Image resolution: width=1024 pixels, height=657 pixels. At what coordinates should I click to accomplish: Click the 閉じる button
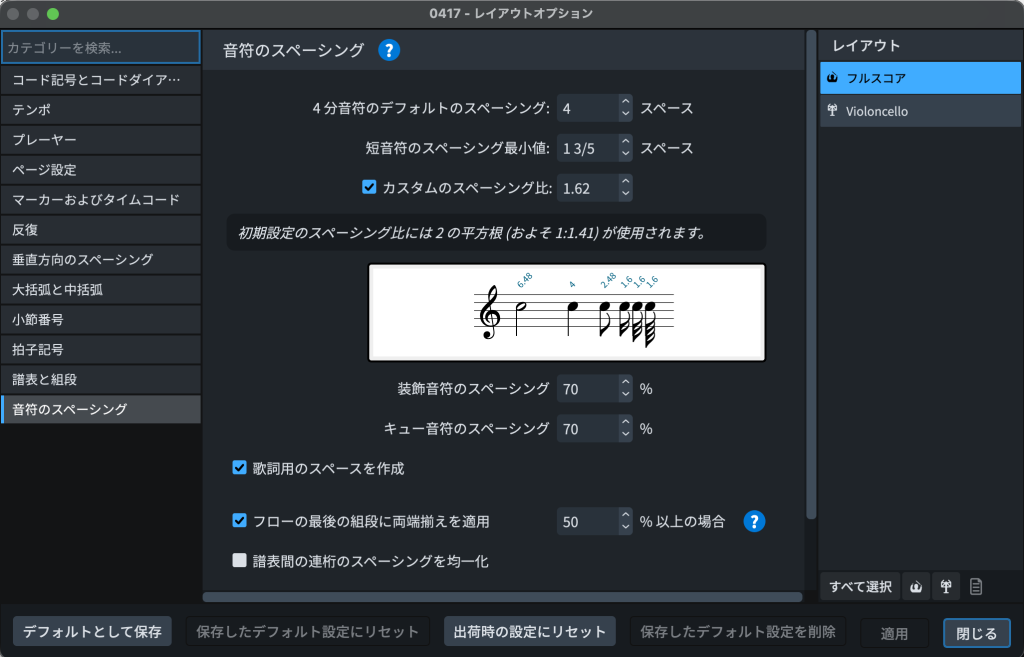pos(976,632)
